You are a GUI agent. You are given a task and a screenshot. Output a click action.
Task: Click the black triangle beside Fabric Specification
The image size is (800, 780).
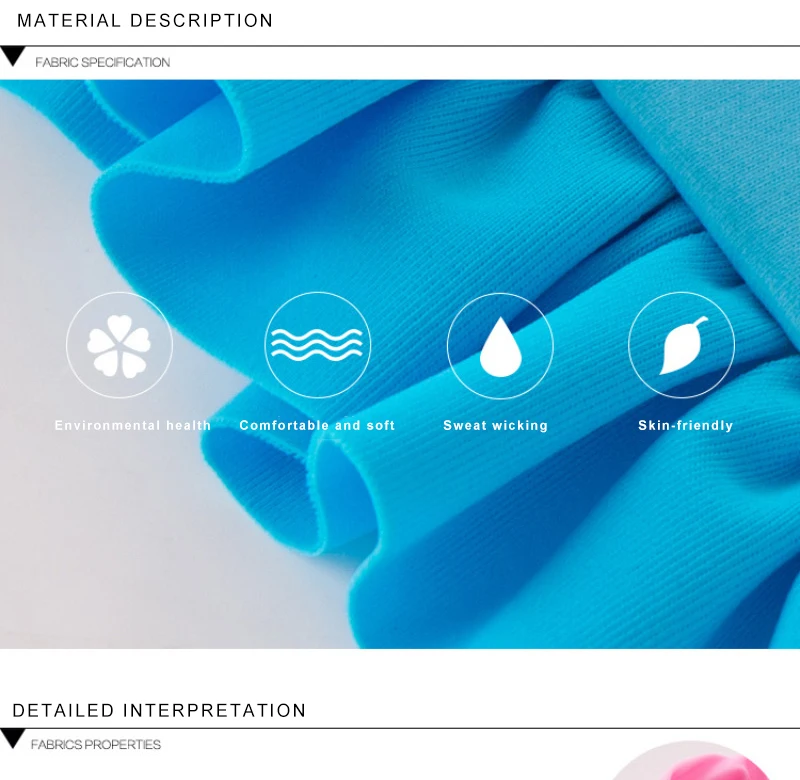[13, 56]
